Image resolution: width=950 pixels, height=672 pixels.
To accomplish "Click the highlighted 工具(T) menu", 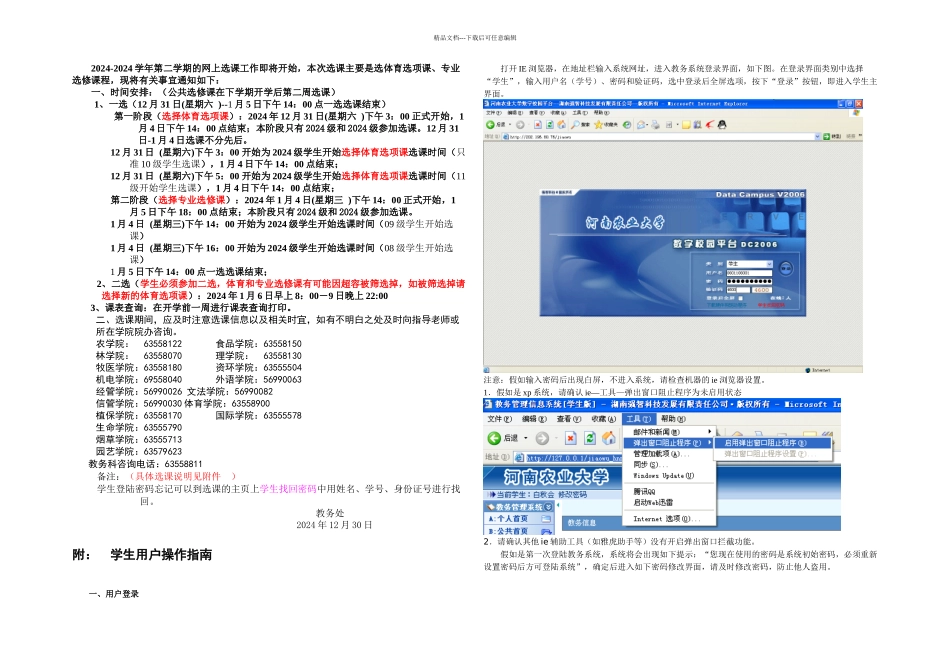I will tap(639, 419).
